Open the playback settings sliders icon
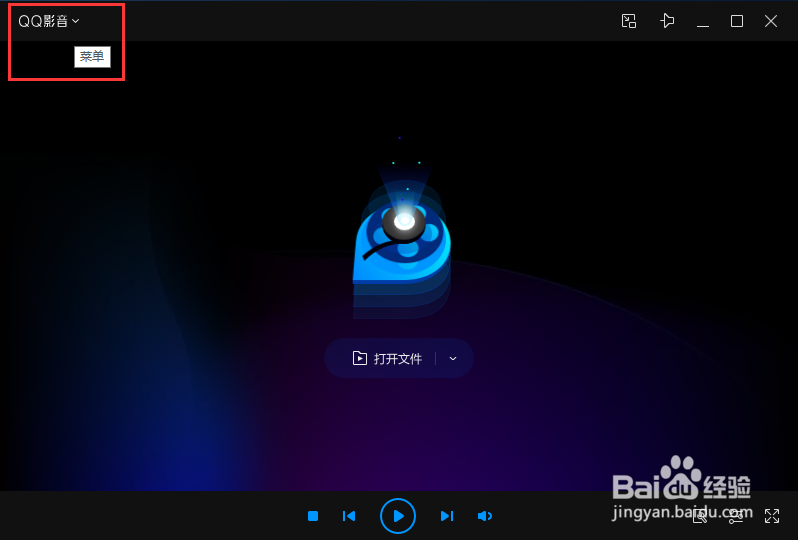Image resolution: width=798 pixels, height=540 pixels. (736, 517)
